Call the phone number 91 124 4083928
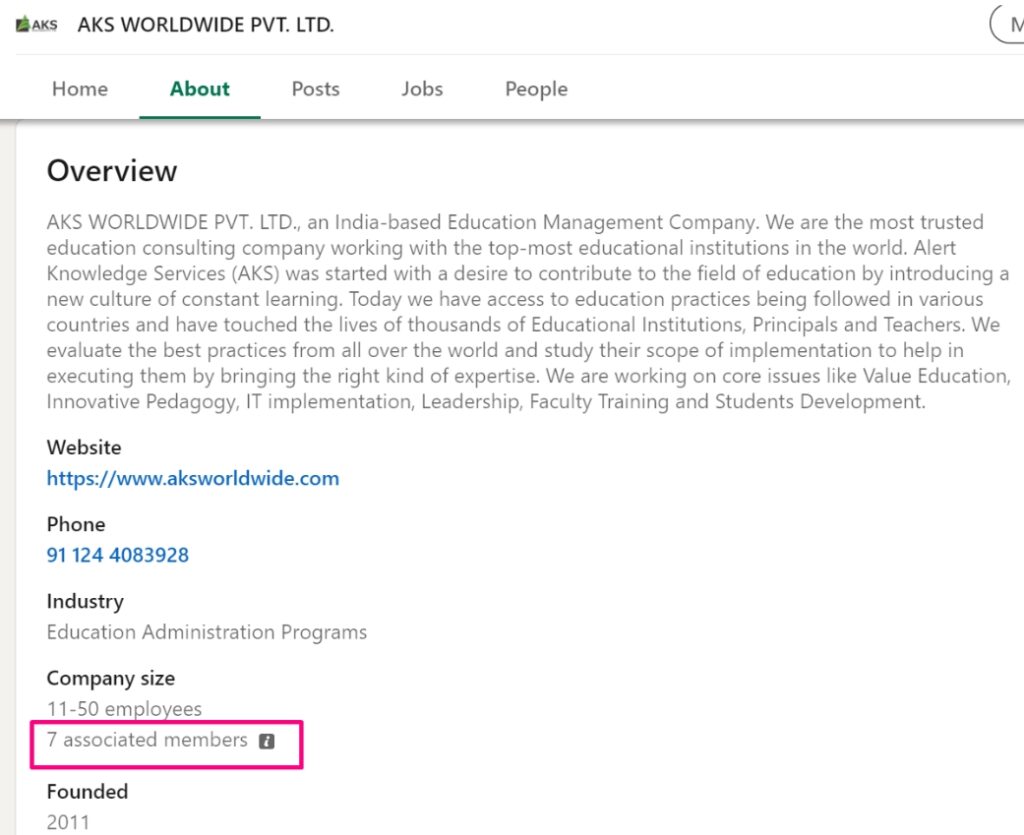Screen dimensions: 1024x835 coord(117,554)
